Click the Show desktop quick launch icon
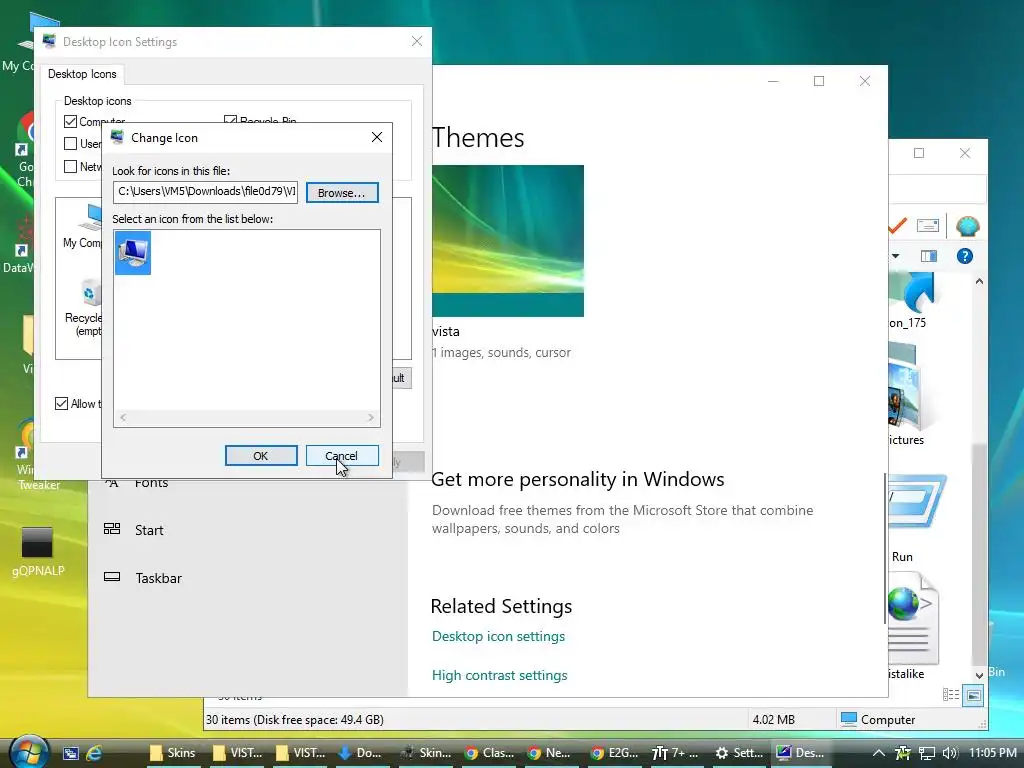The width and height of the screenshot is (1024, 768). pyautogui.click(x=71, y=753)
